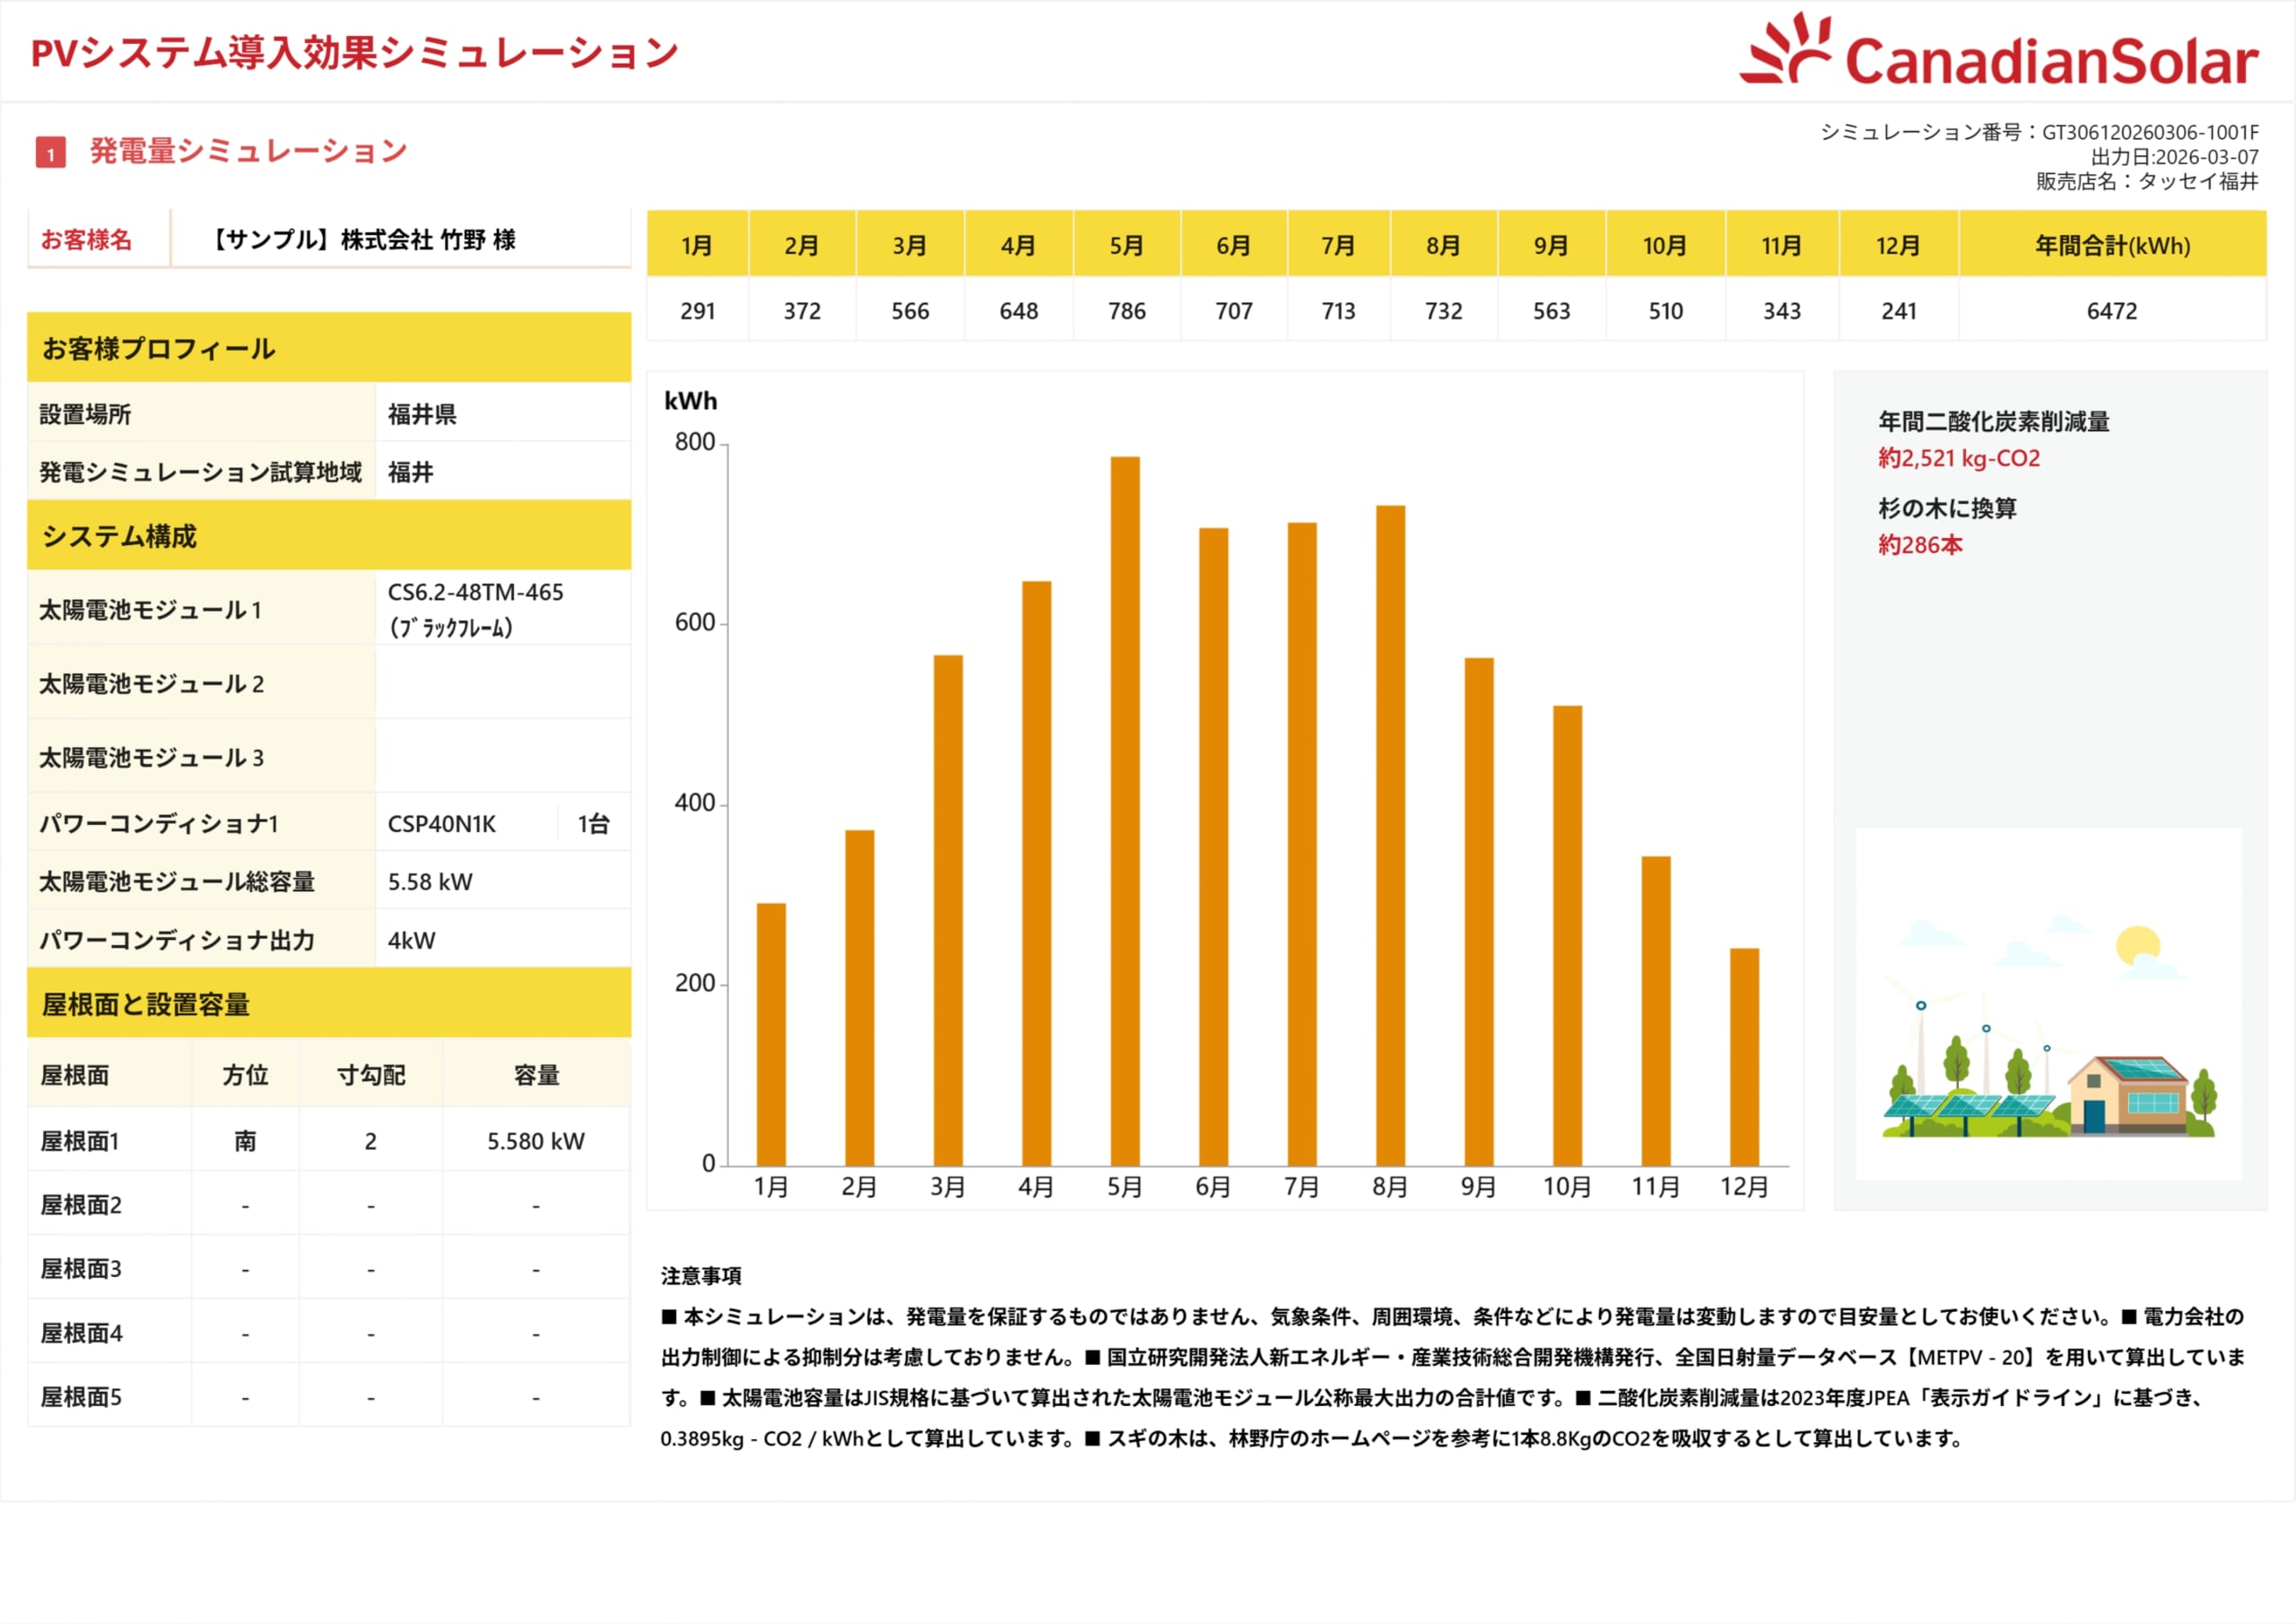Screen dimensions: 2296x1624
Task: Click the 786 generation value
Action: (x=1127, y=311)
